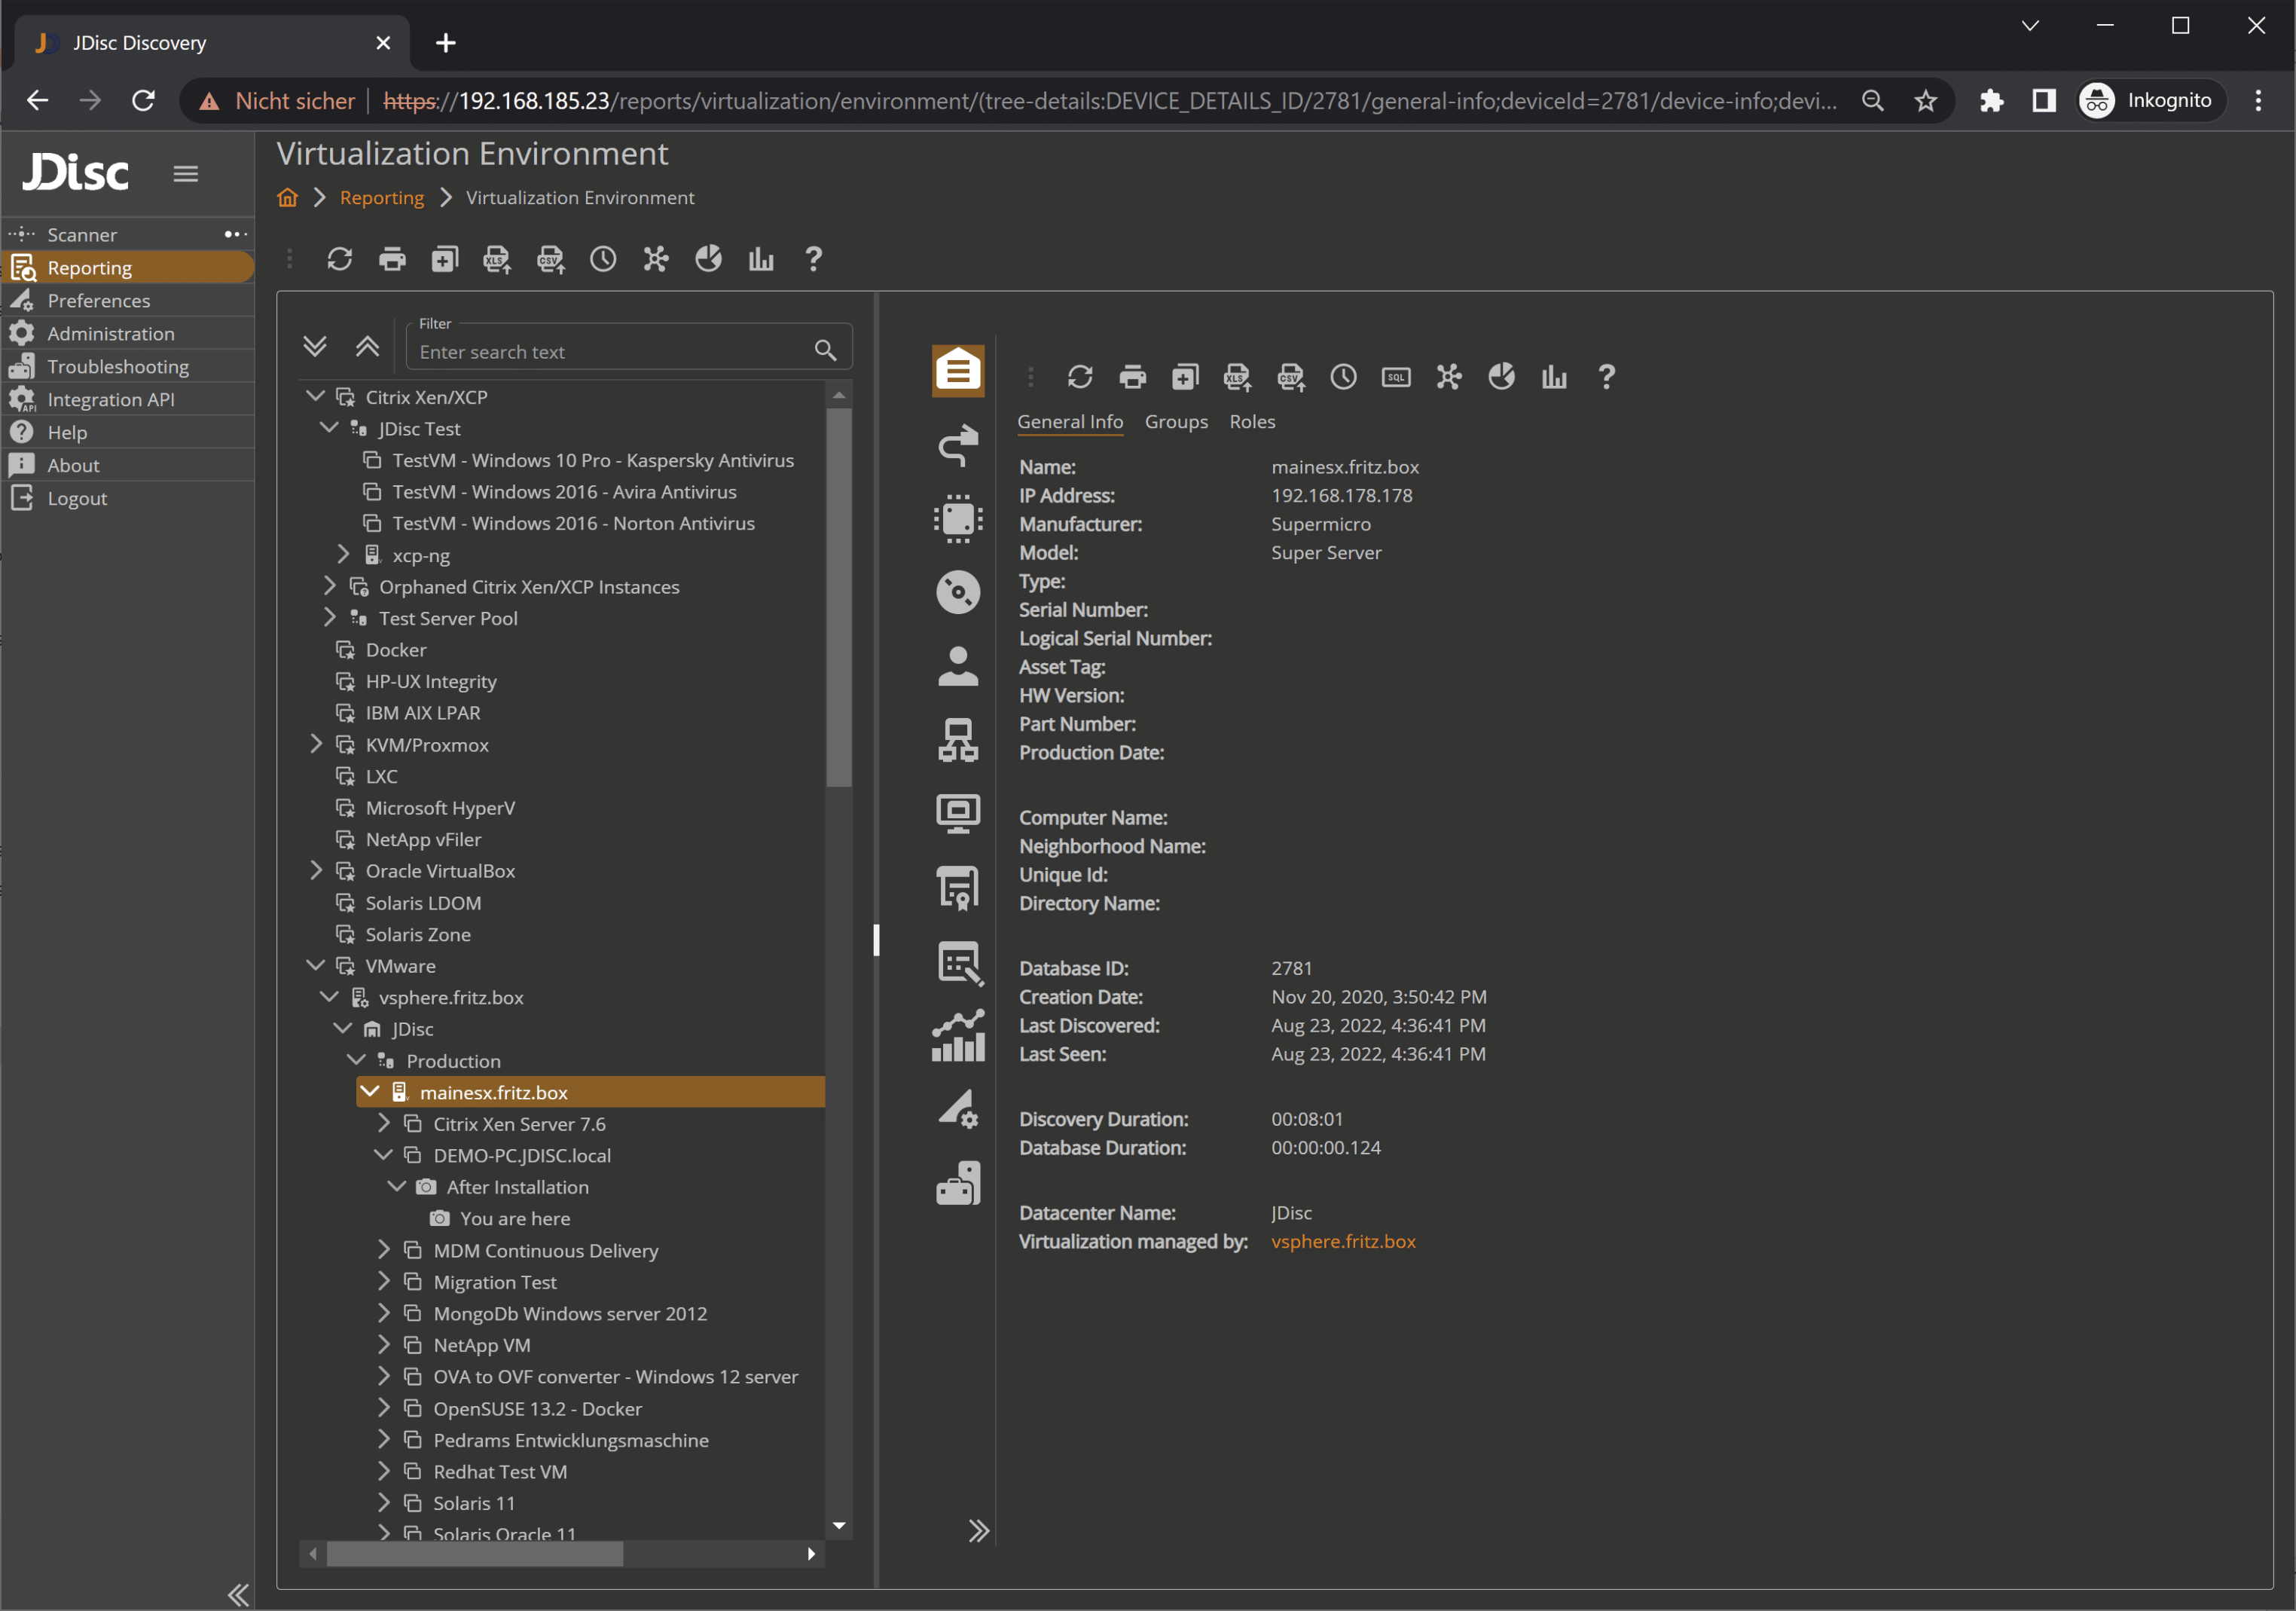
Task: Expand the xcp-ng tree node
Action: coord(344,554)
